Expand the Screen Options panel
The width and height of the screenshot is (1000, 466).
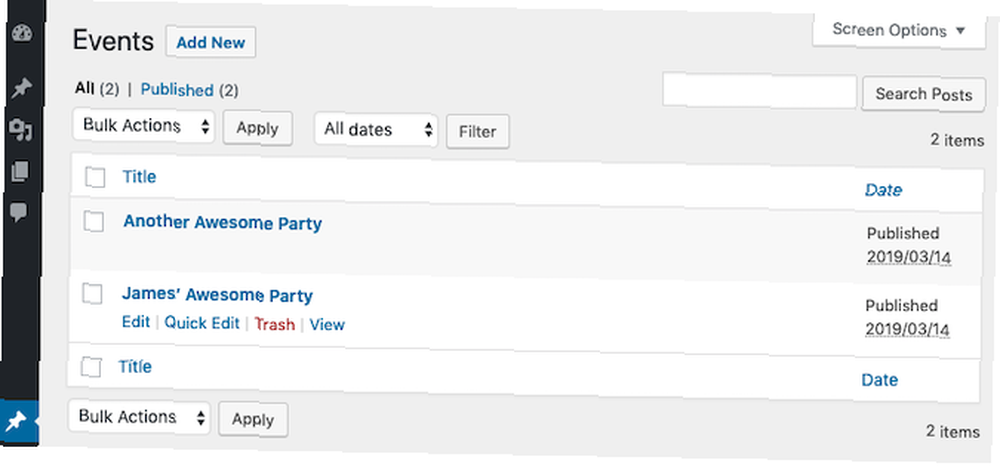tap(899, 31)
